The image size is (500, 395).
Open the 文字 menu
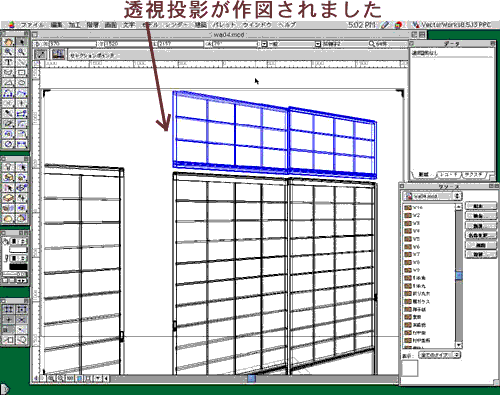coord(129,25)
